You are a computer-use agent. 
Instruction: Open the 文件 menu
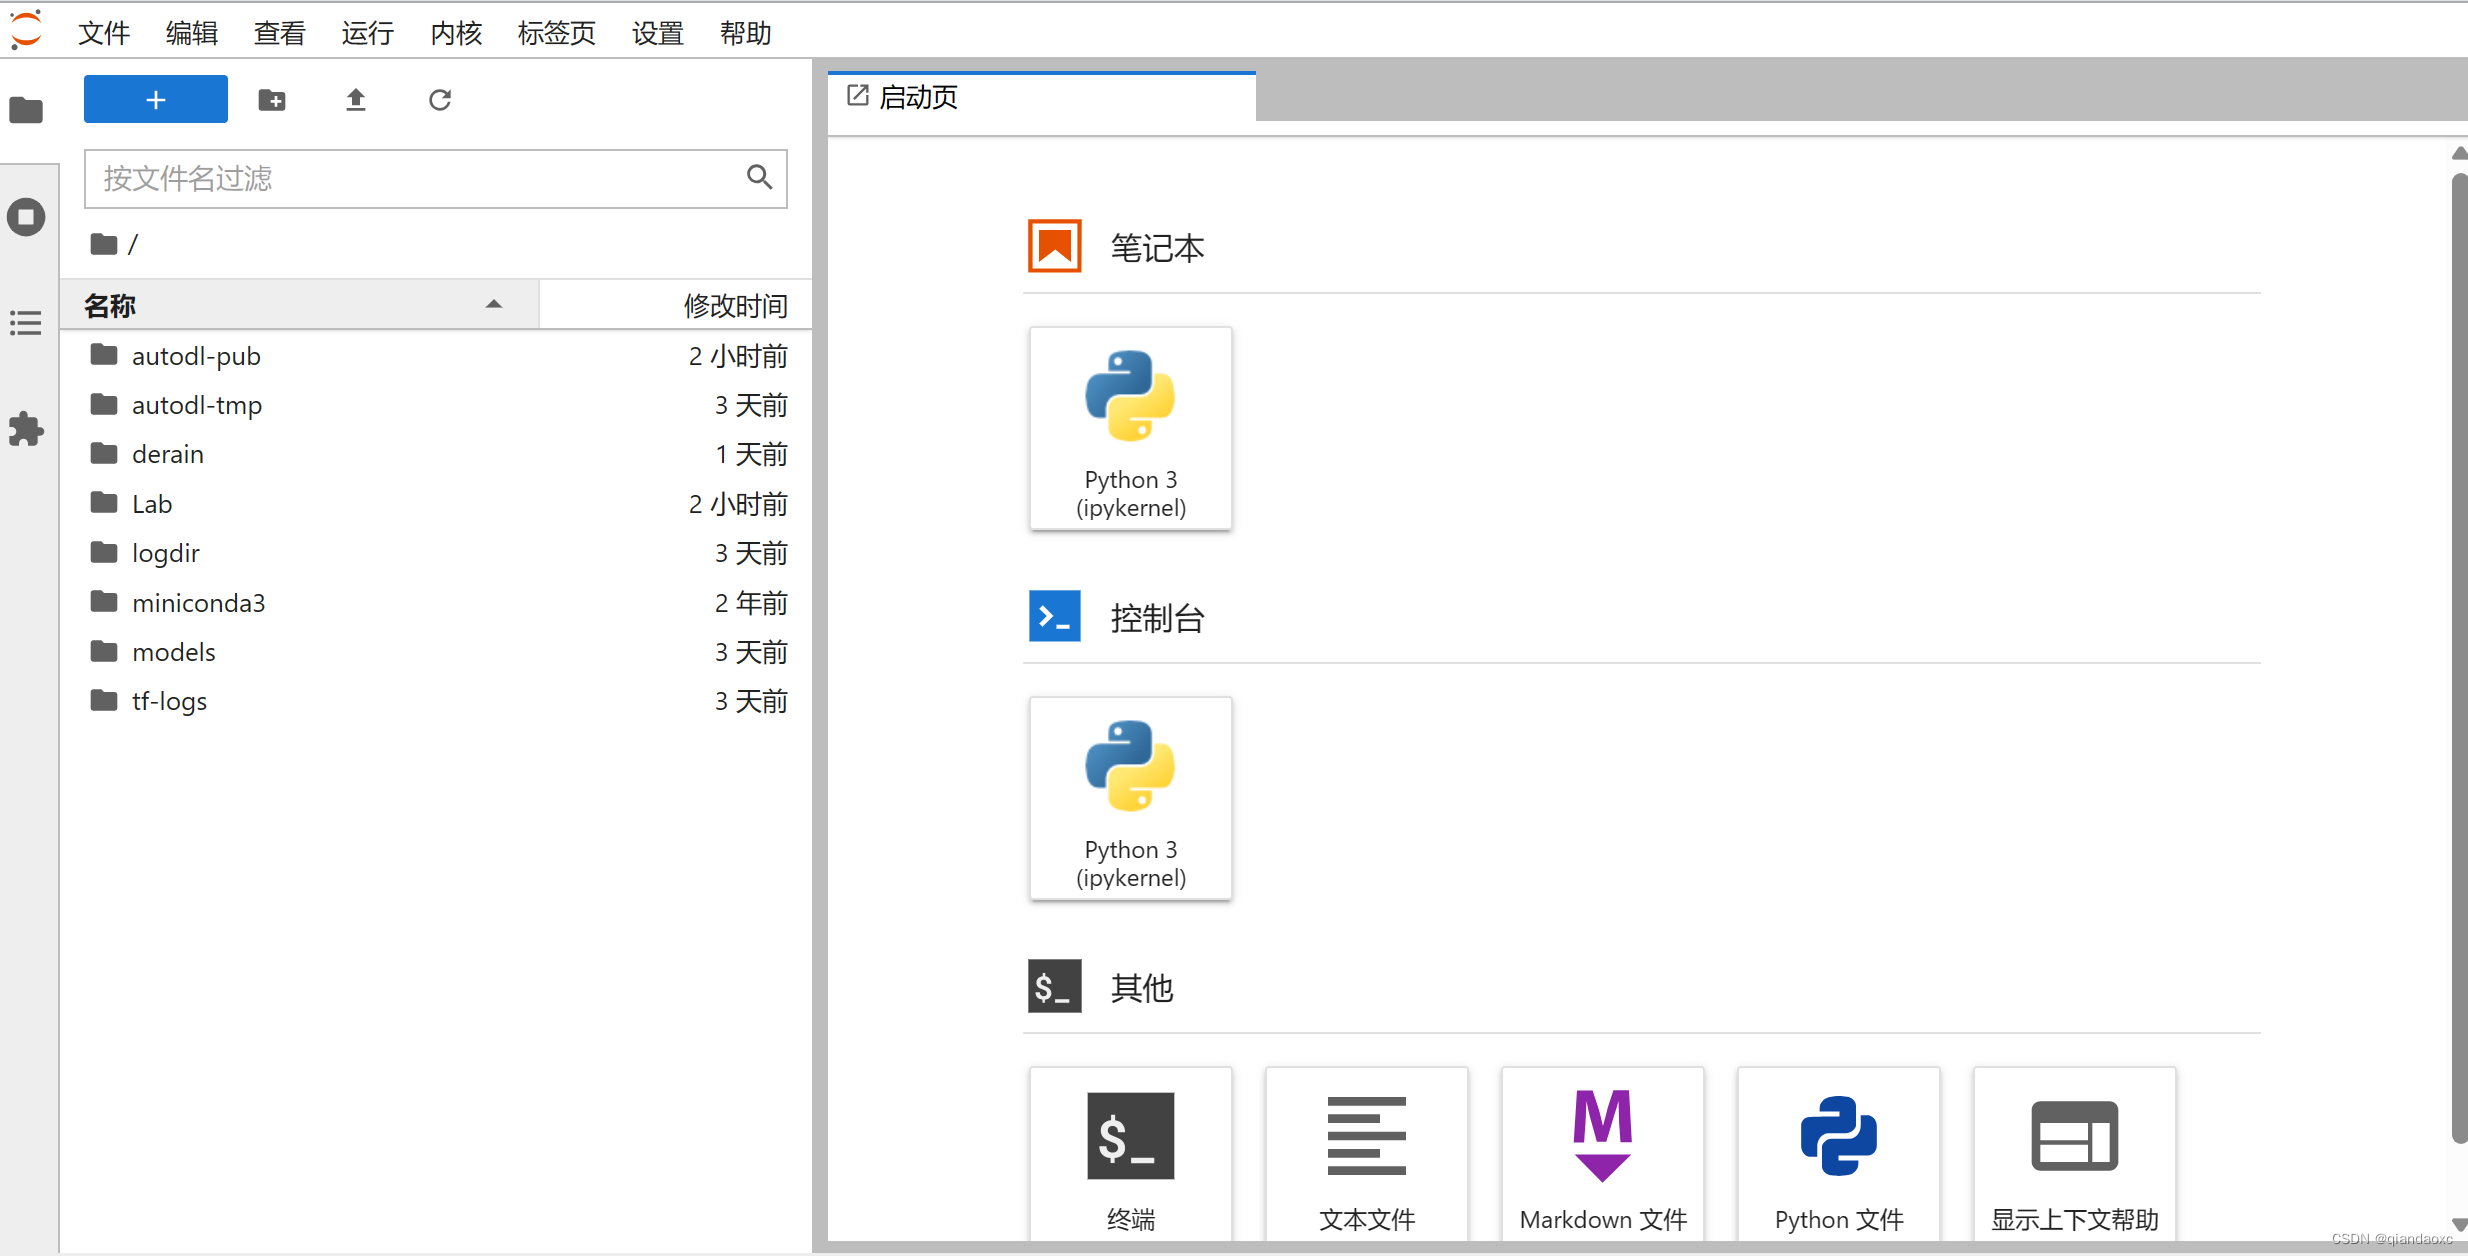(x=104, y=33)
